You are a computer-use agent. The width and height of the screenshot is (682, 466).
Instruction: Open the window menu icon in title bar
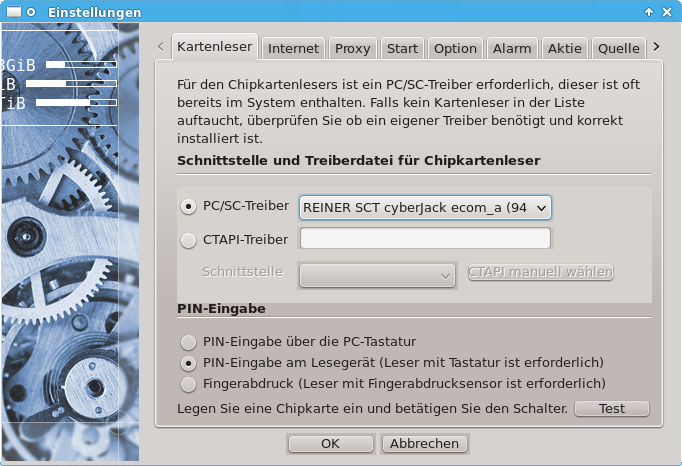click(11, 12)
